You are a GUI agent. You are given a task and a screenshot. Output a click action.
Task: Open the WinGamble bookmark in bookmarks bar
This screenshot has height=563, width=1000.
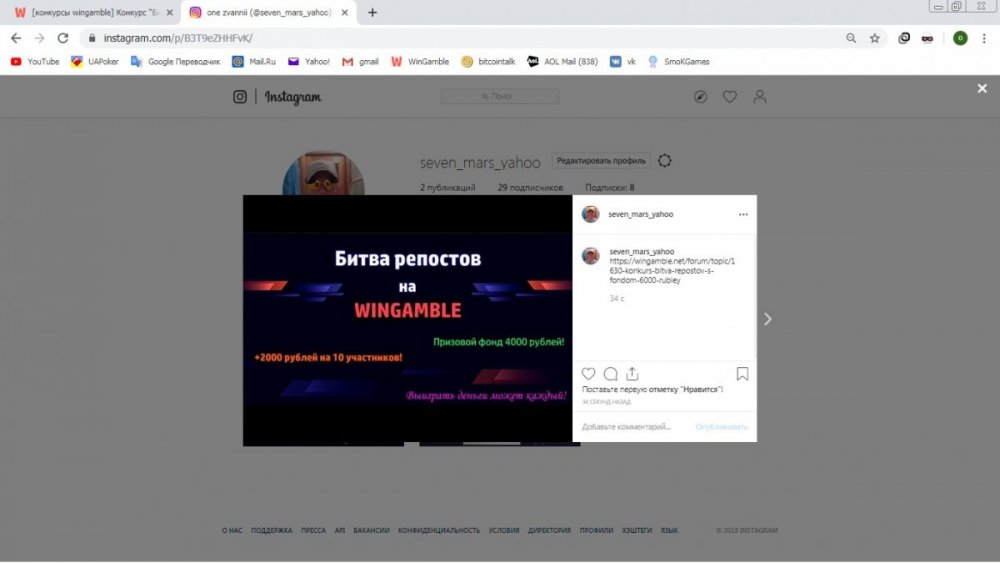pos(420,61)
